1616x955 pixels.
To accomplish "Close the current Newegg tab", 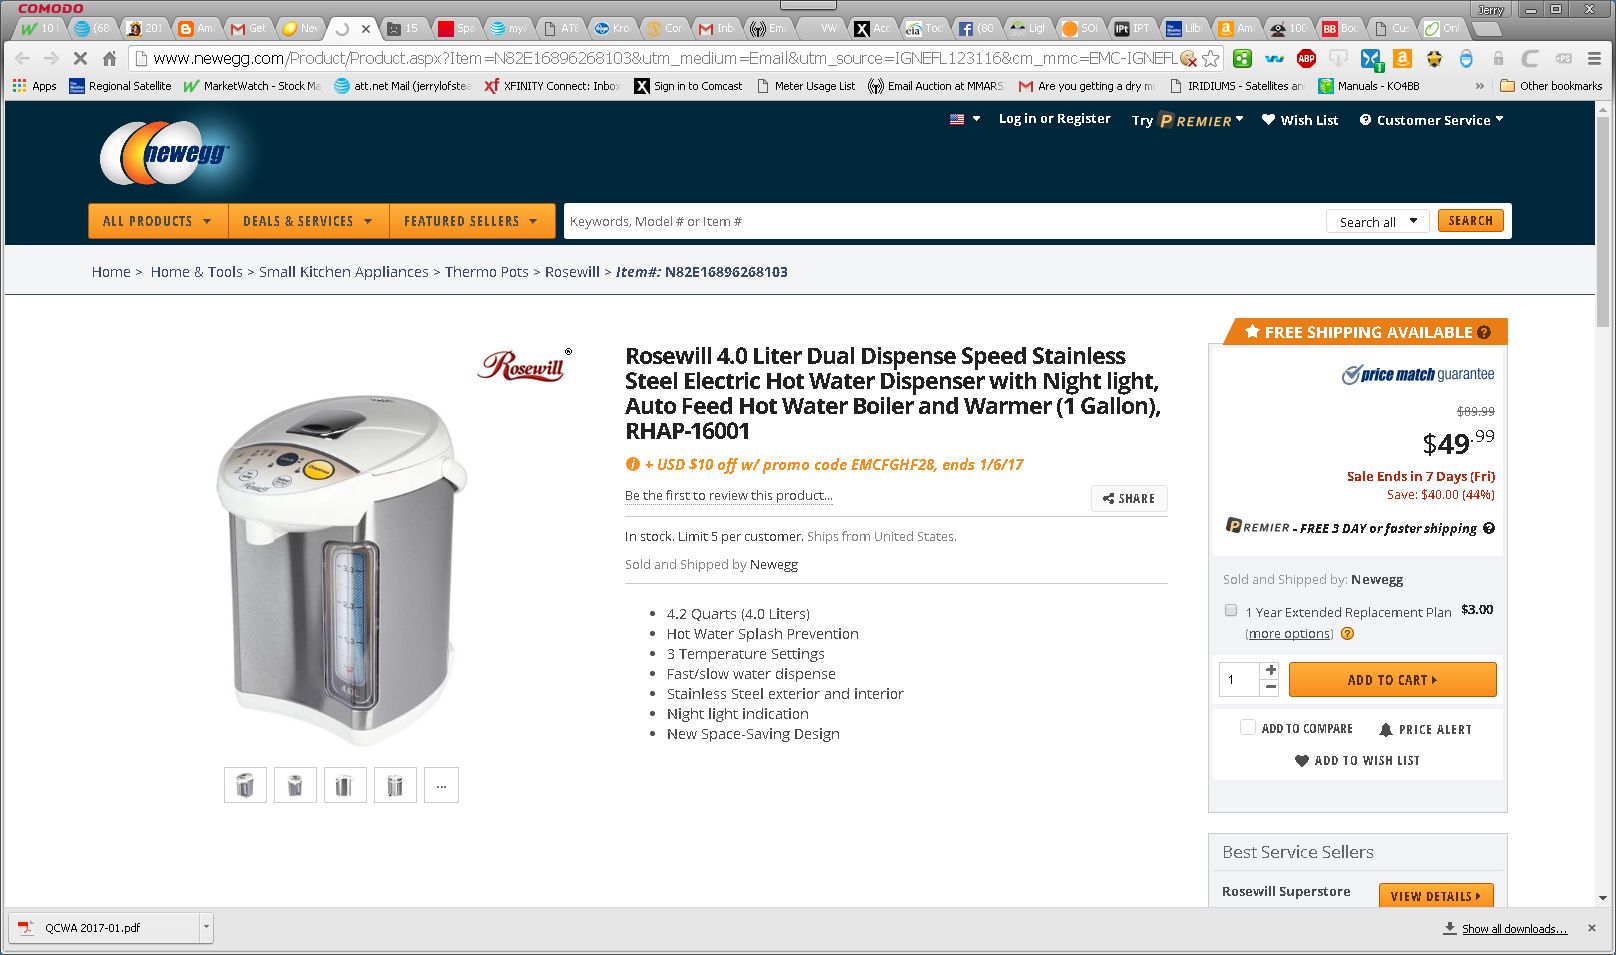I will click(366, 28).
